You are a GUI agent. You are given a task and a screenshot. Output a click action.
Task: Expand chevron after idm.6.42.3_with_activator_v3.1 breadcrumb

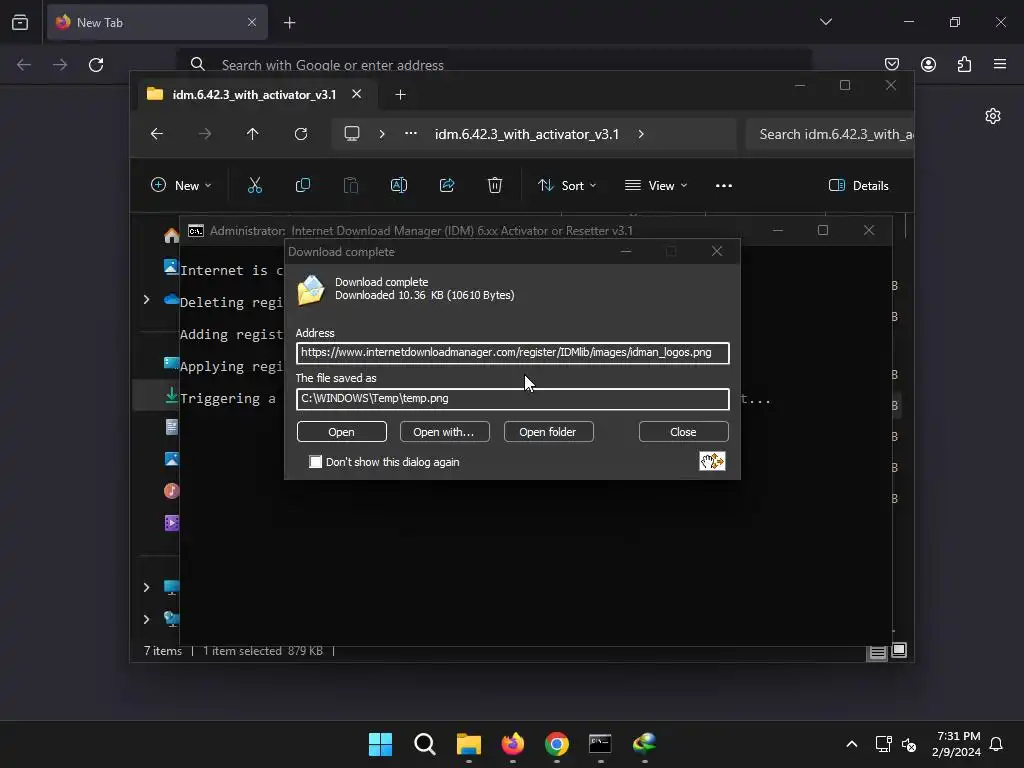641,134
